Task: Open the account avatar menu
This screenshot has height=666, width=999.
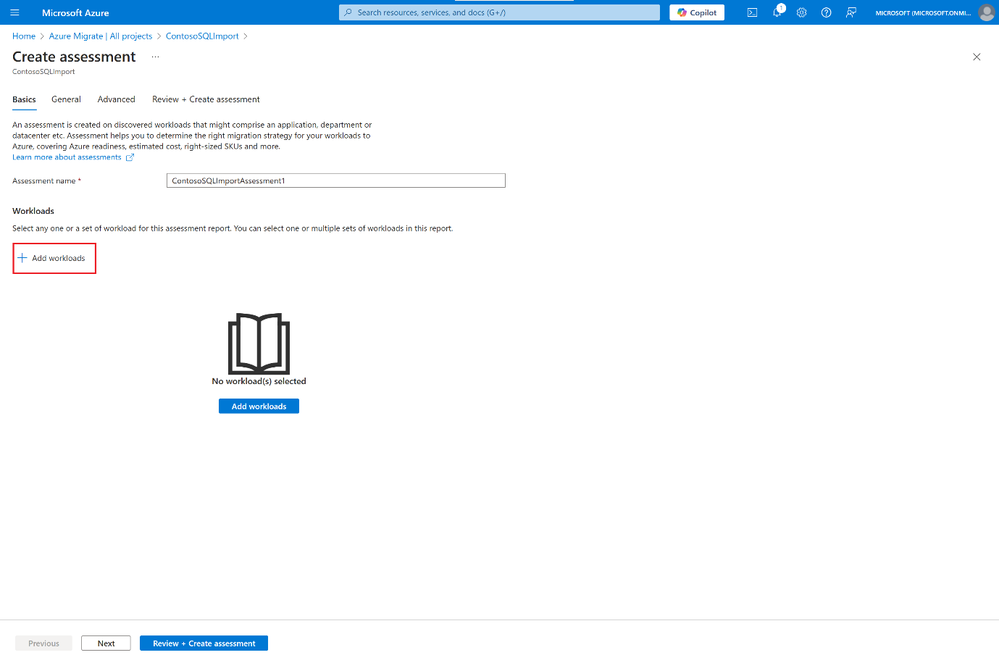Action: click(x=986, y=13)
